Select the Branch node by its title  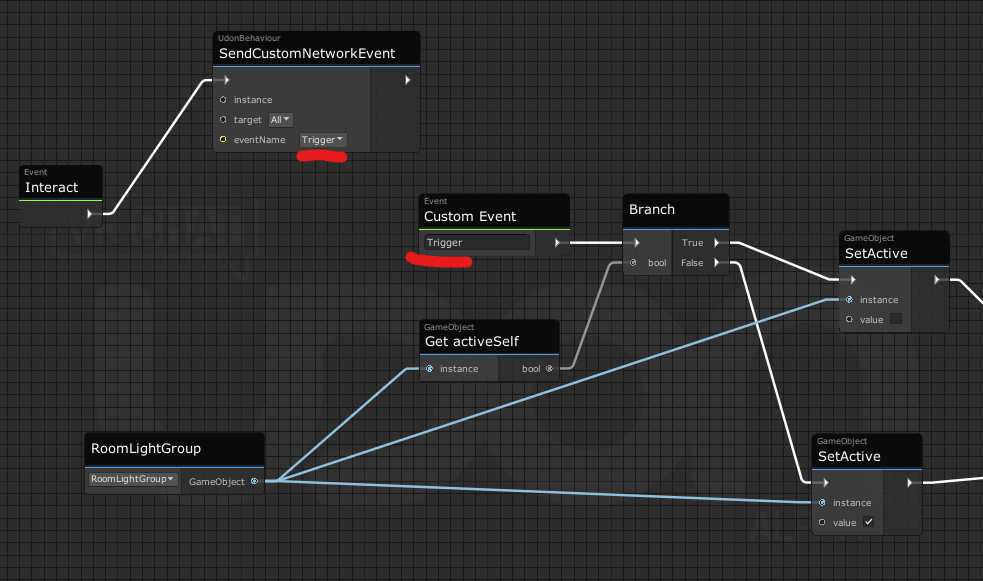(x=652, y=210)
